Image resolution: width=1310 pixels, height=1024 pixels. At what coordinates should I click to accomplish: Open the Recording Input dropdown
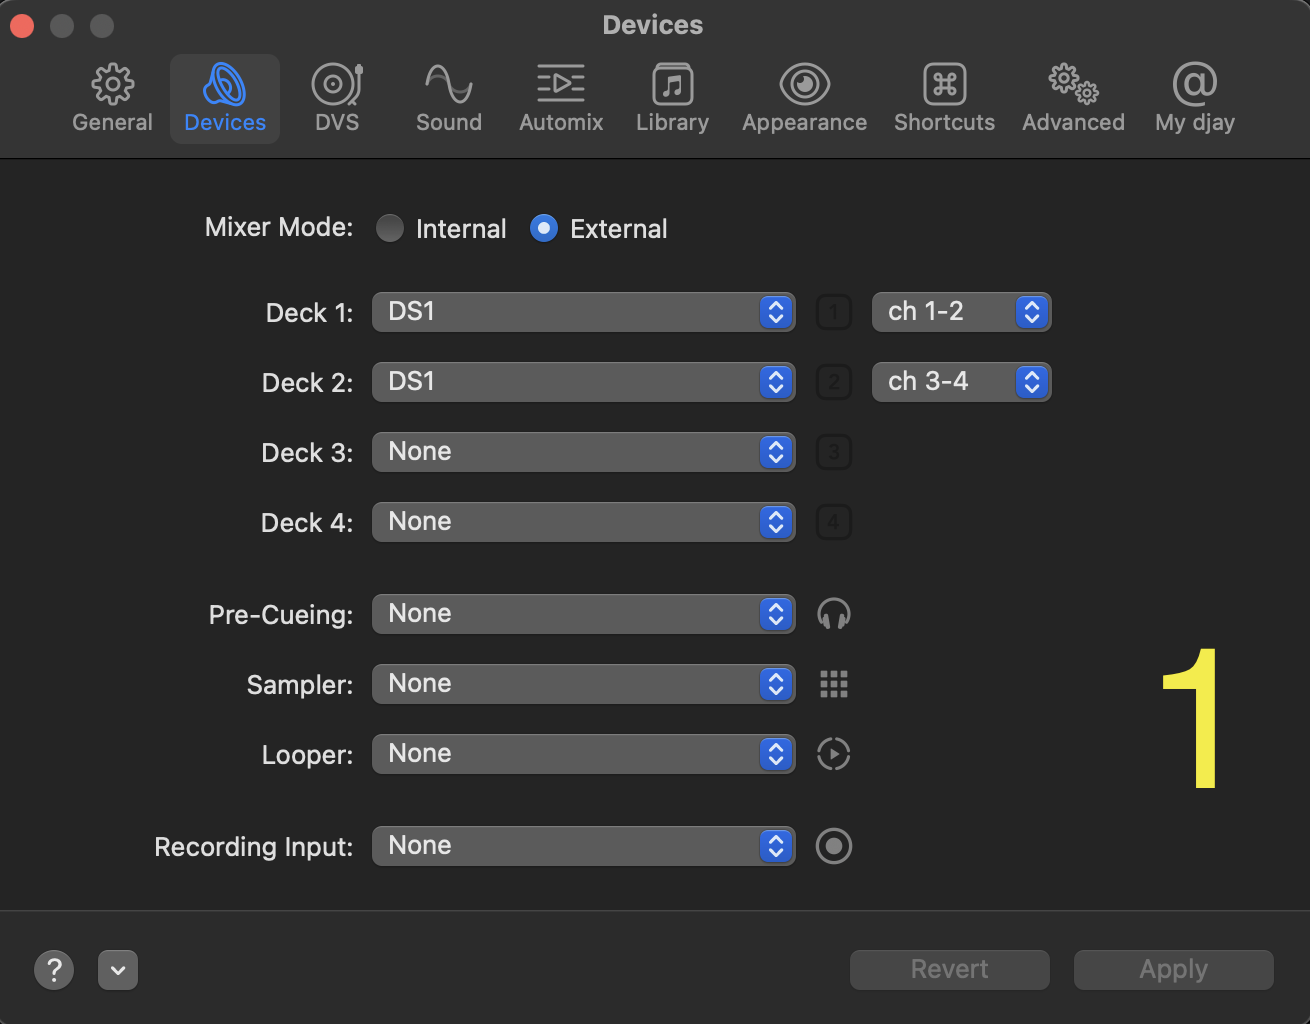[583, 846]
